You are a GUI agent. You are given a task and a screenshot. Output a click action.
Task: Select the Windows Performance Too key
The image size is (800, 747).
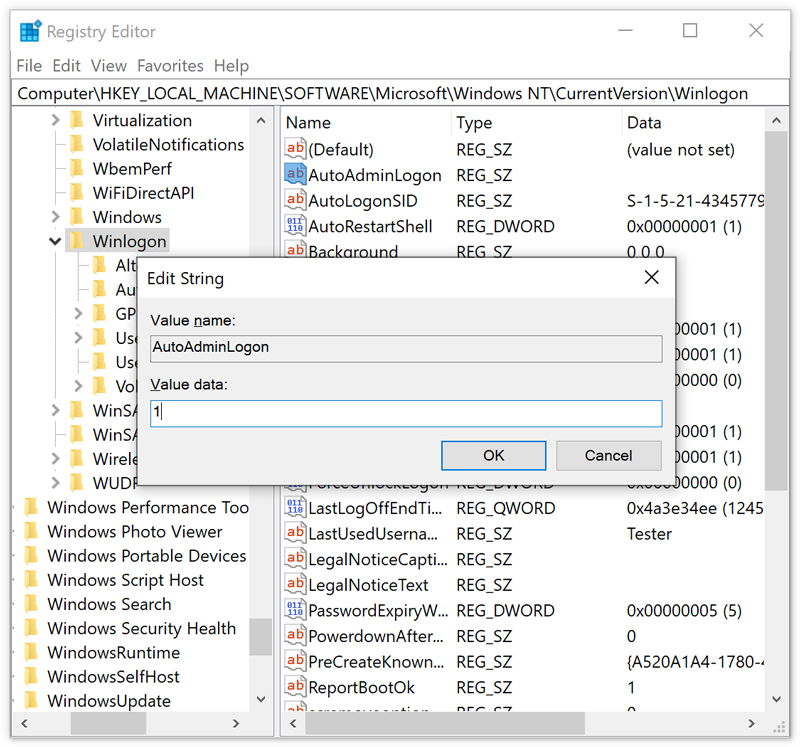coord(148,507)
